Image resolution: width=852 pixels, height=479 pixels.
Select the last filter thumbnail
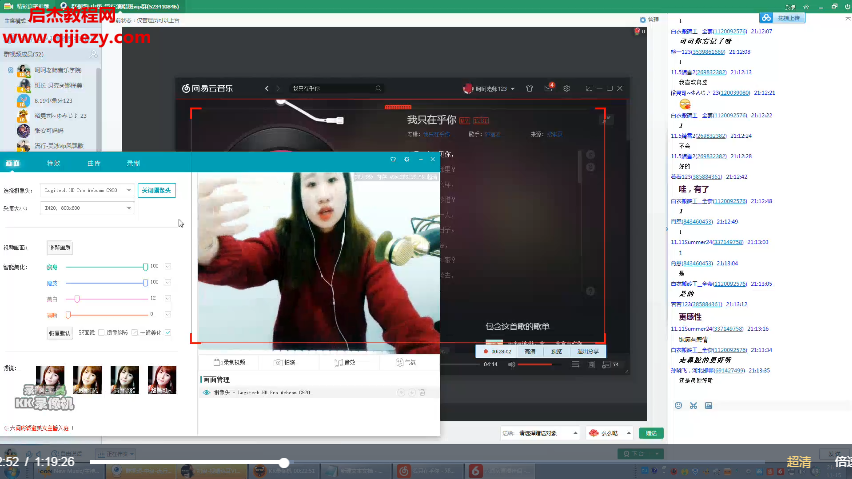(162, 380)
